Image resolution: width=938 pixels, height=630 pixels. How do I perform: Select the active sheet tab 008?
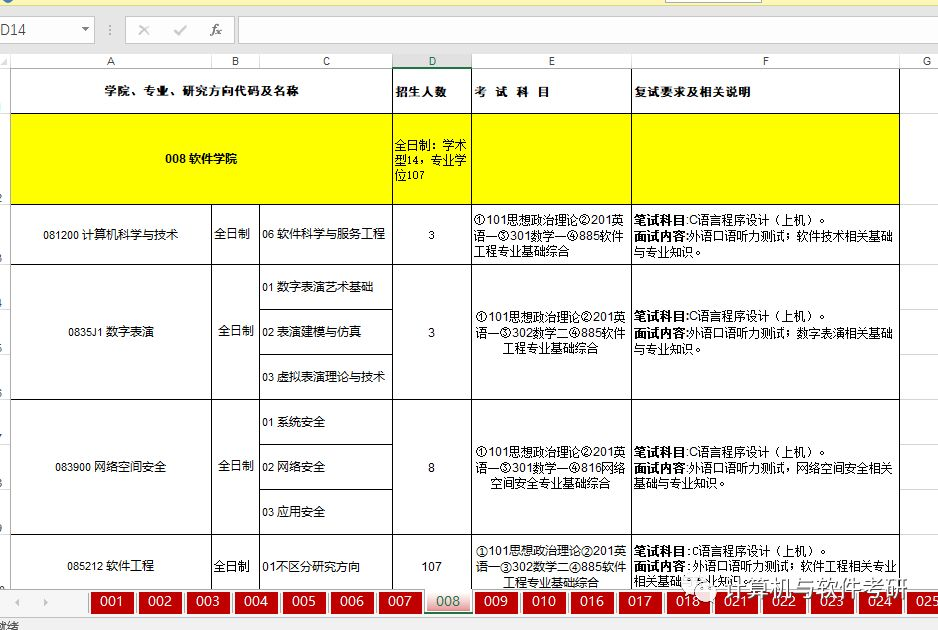[x=448, y=601]
